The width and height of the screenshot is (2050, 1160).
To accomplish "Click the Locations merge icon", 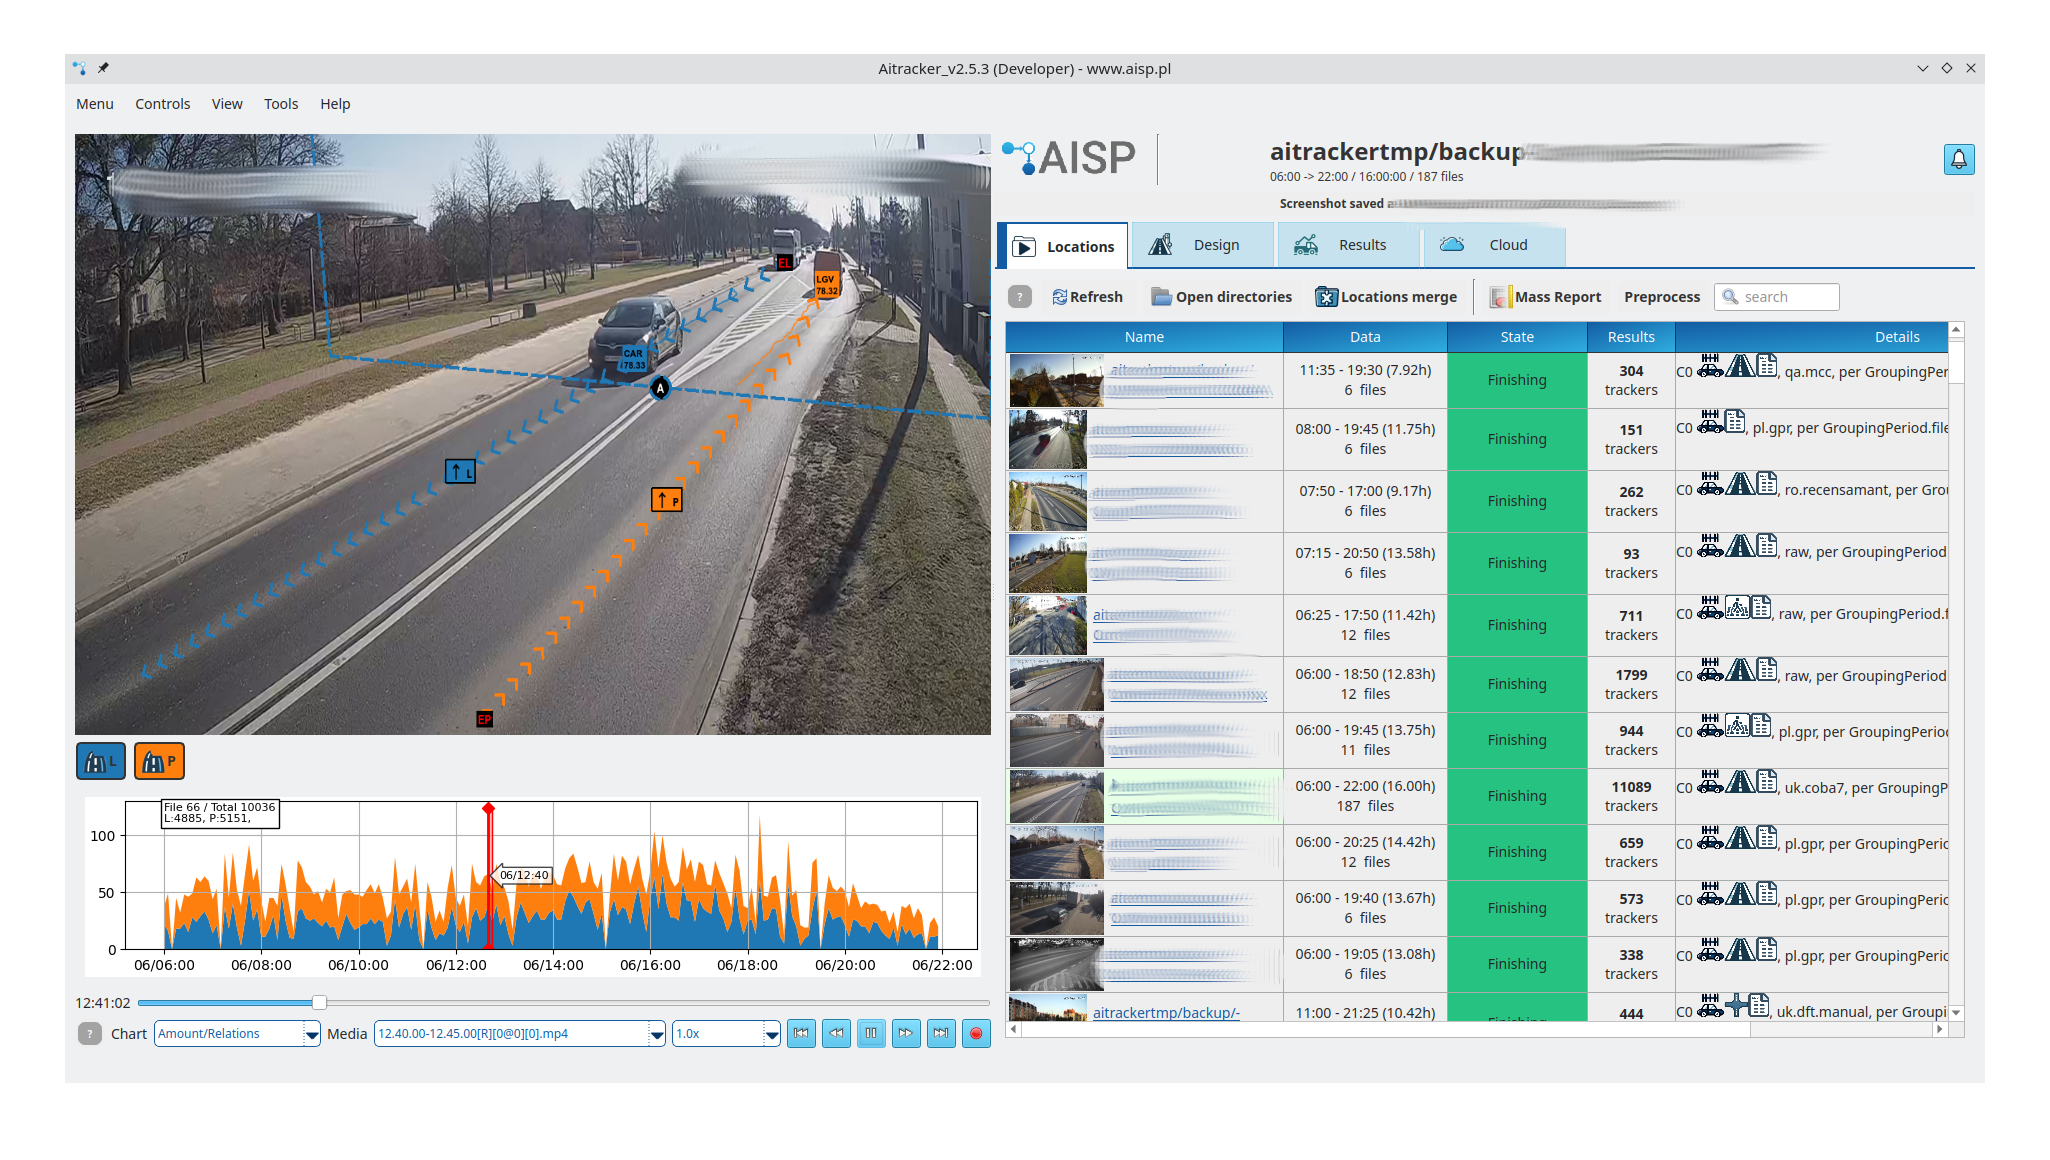I will (1326, 296).
